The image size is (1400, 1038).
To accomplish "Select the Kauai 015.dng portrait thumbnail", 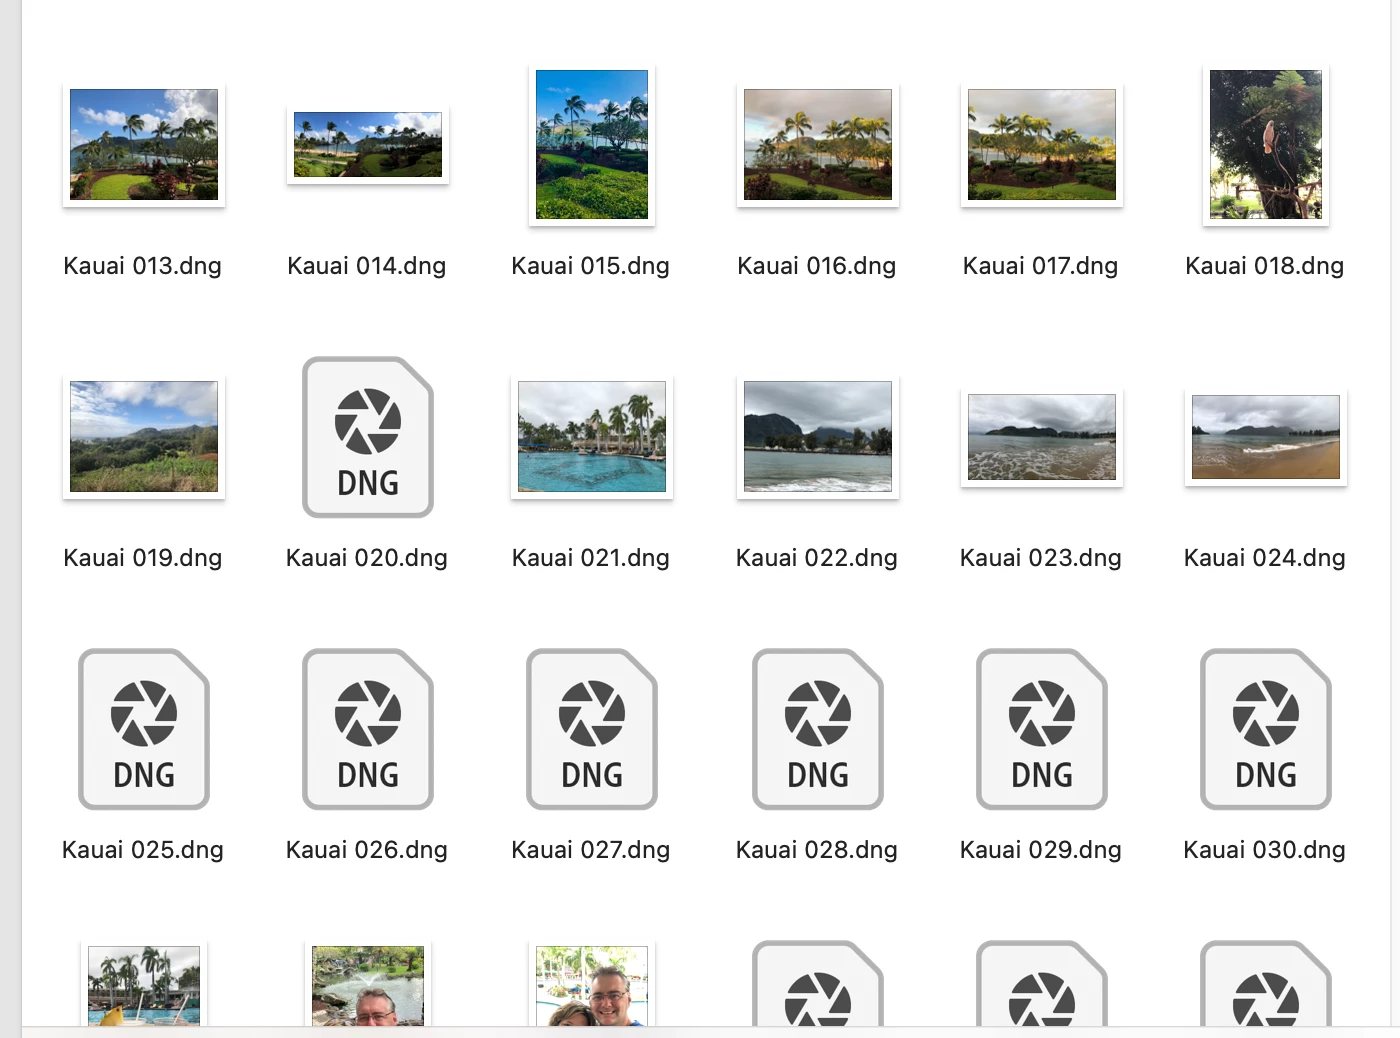I will tap(592, 144).
